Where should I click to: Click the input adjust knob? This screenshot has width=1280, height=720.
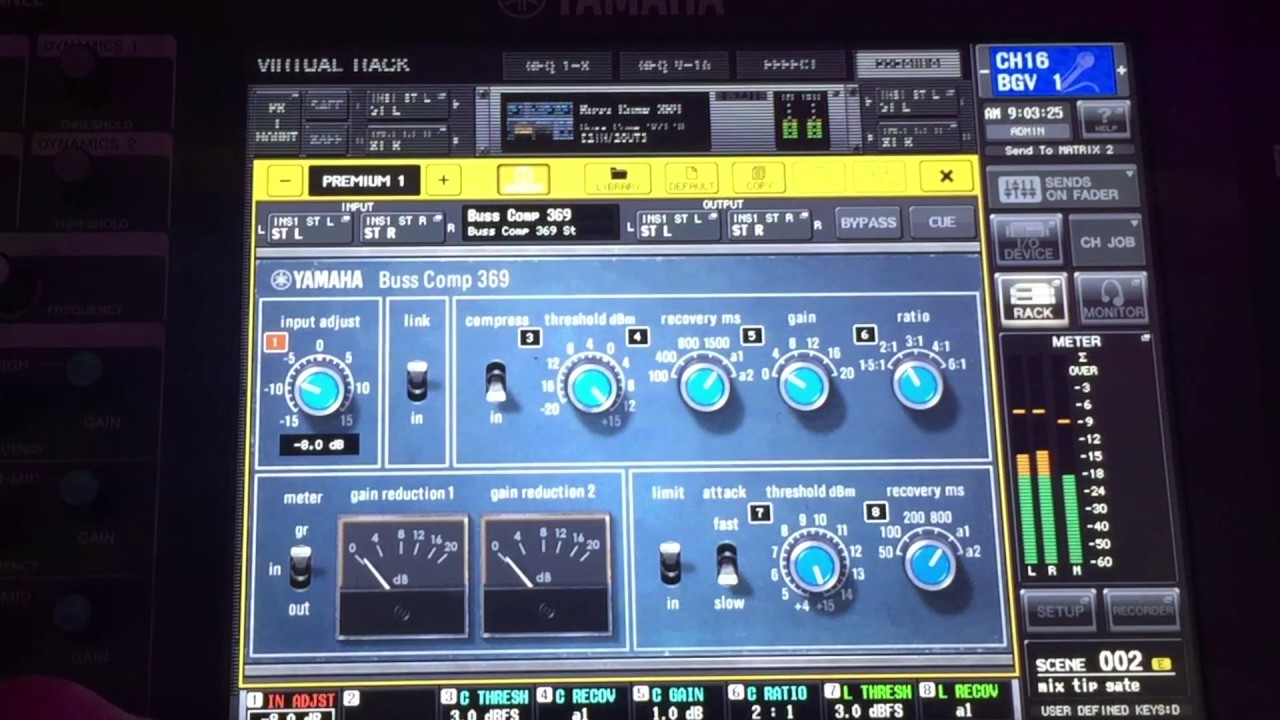point(318,390)
